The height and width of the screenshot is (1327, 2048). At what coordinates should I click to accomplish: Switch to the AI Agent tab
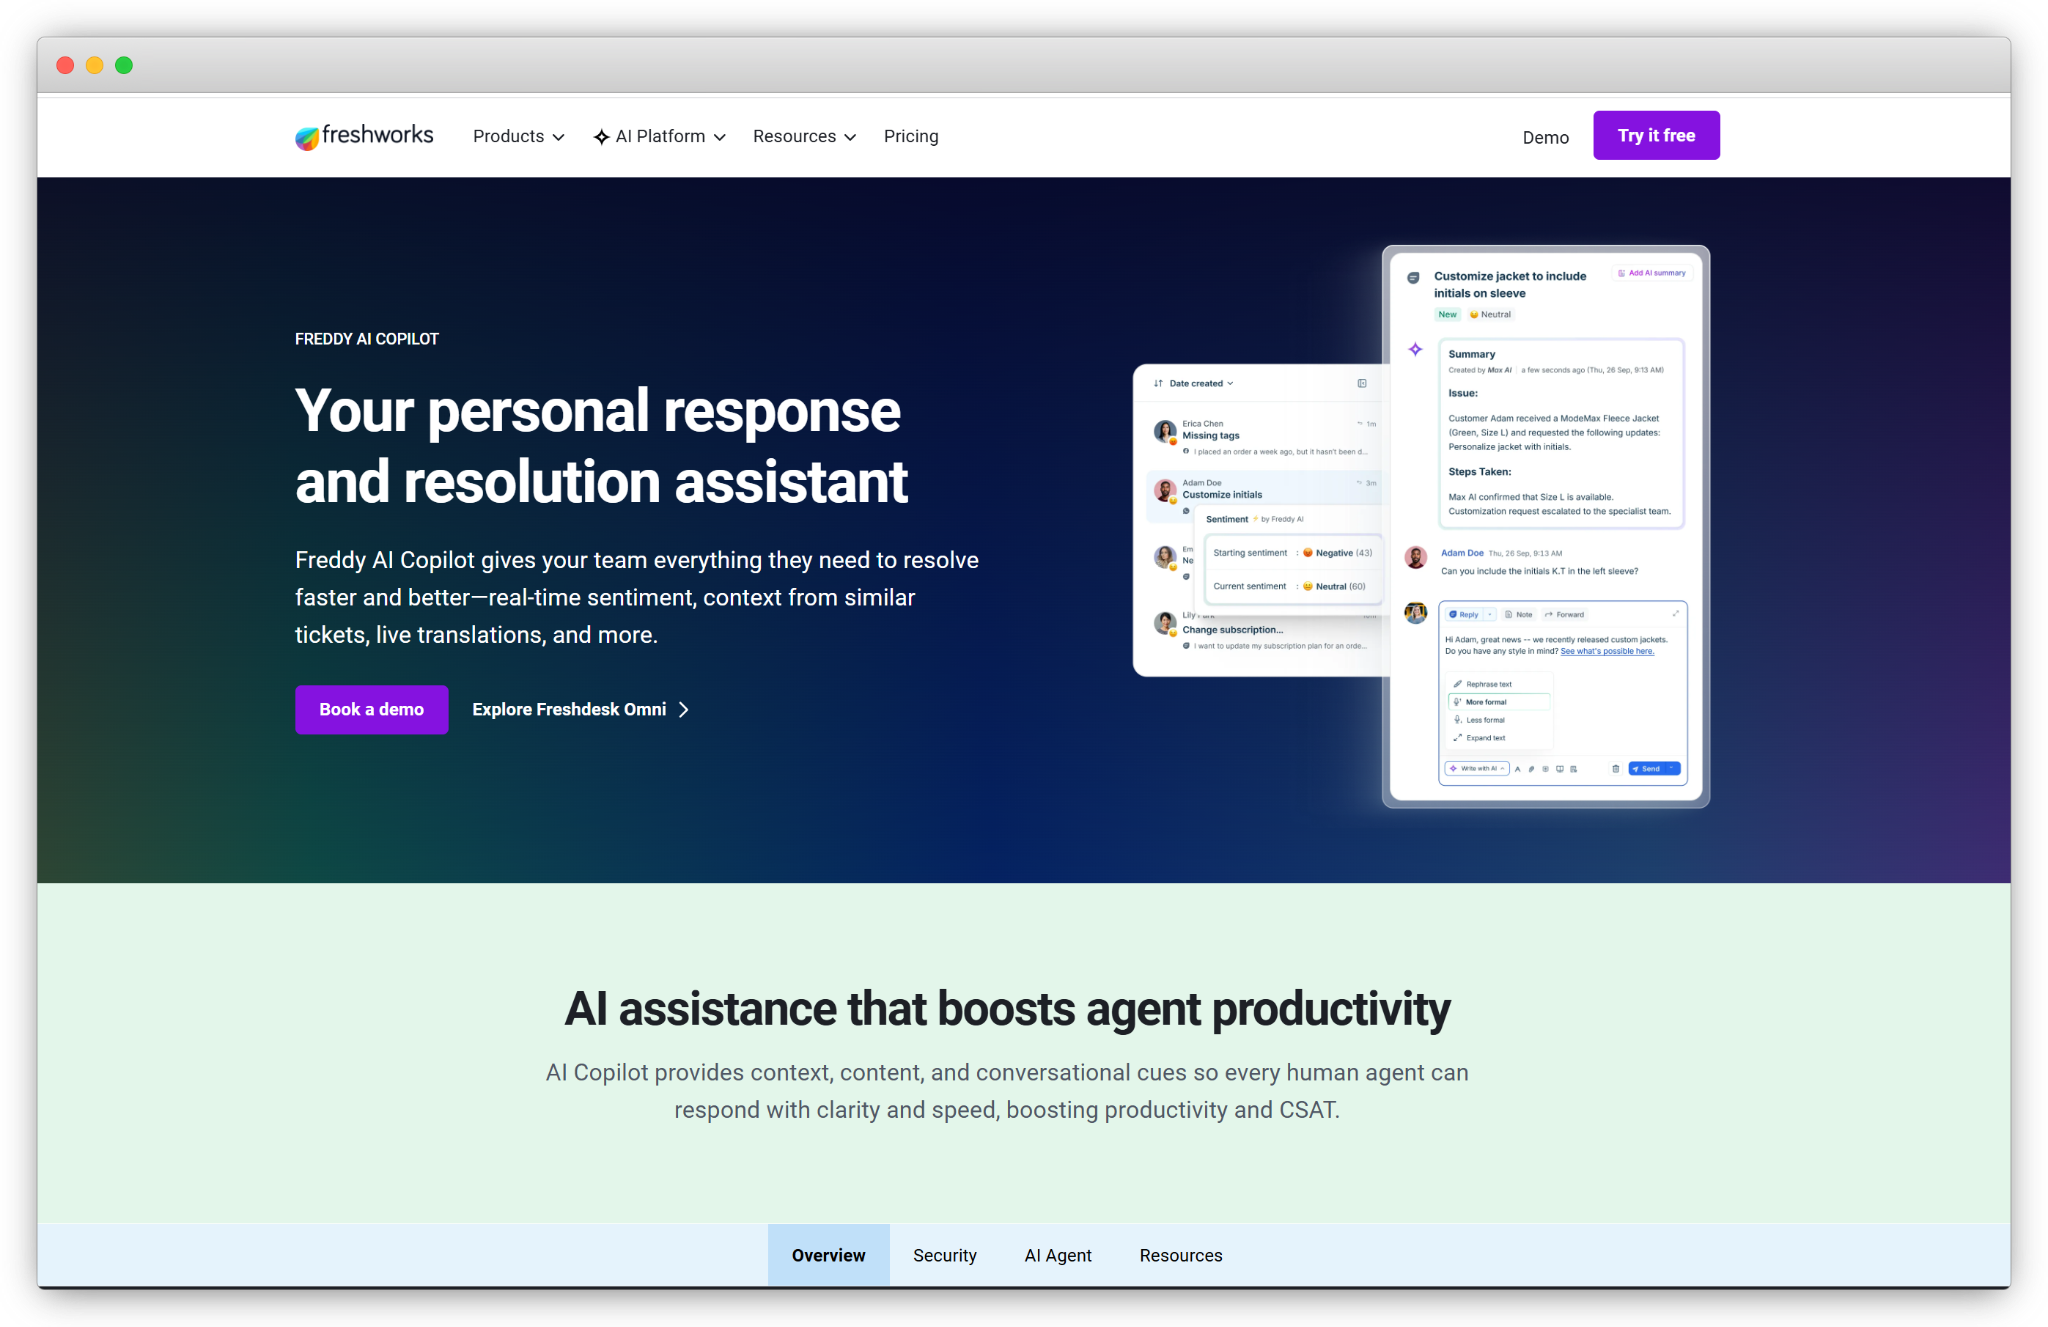pos(1058,1255)
